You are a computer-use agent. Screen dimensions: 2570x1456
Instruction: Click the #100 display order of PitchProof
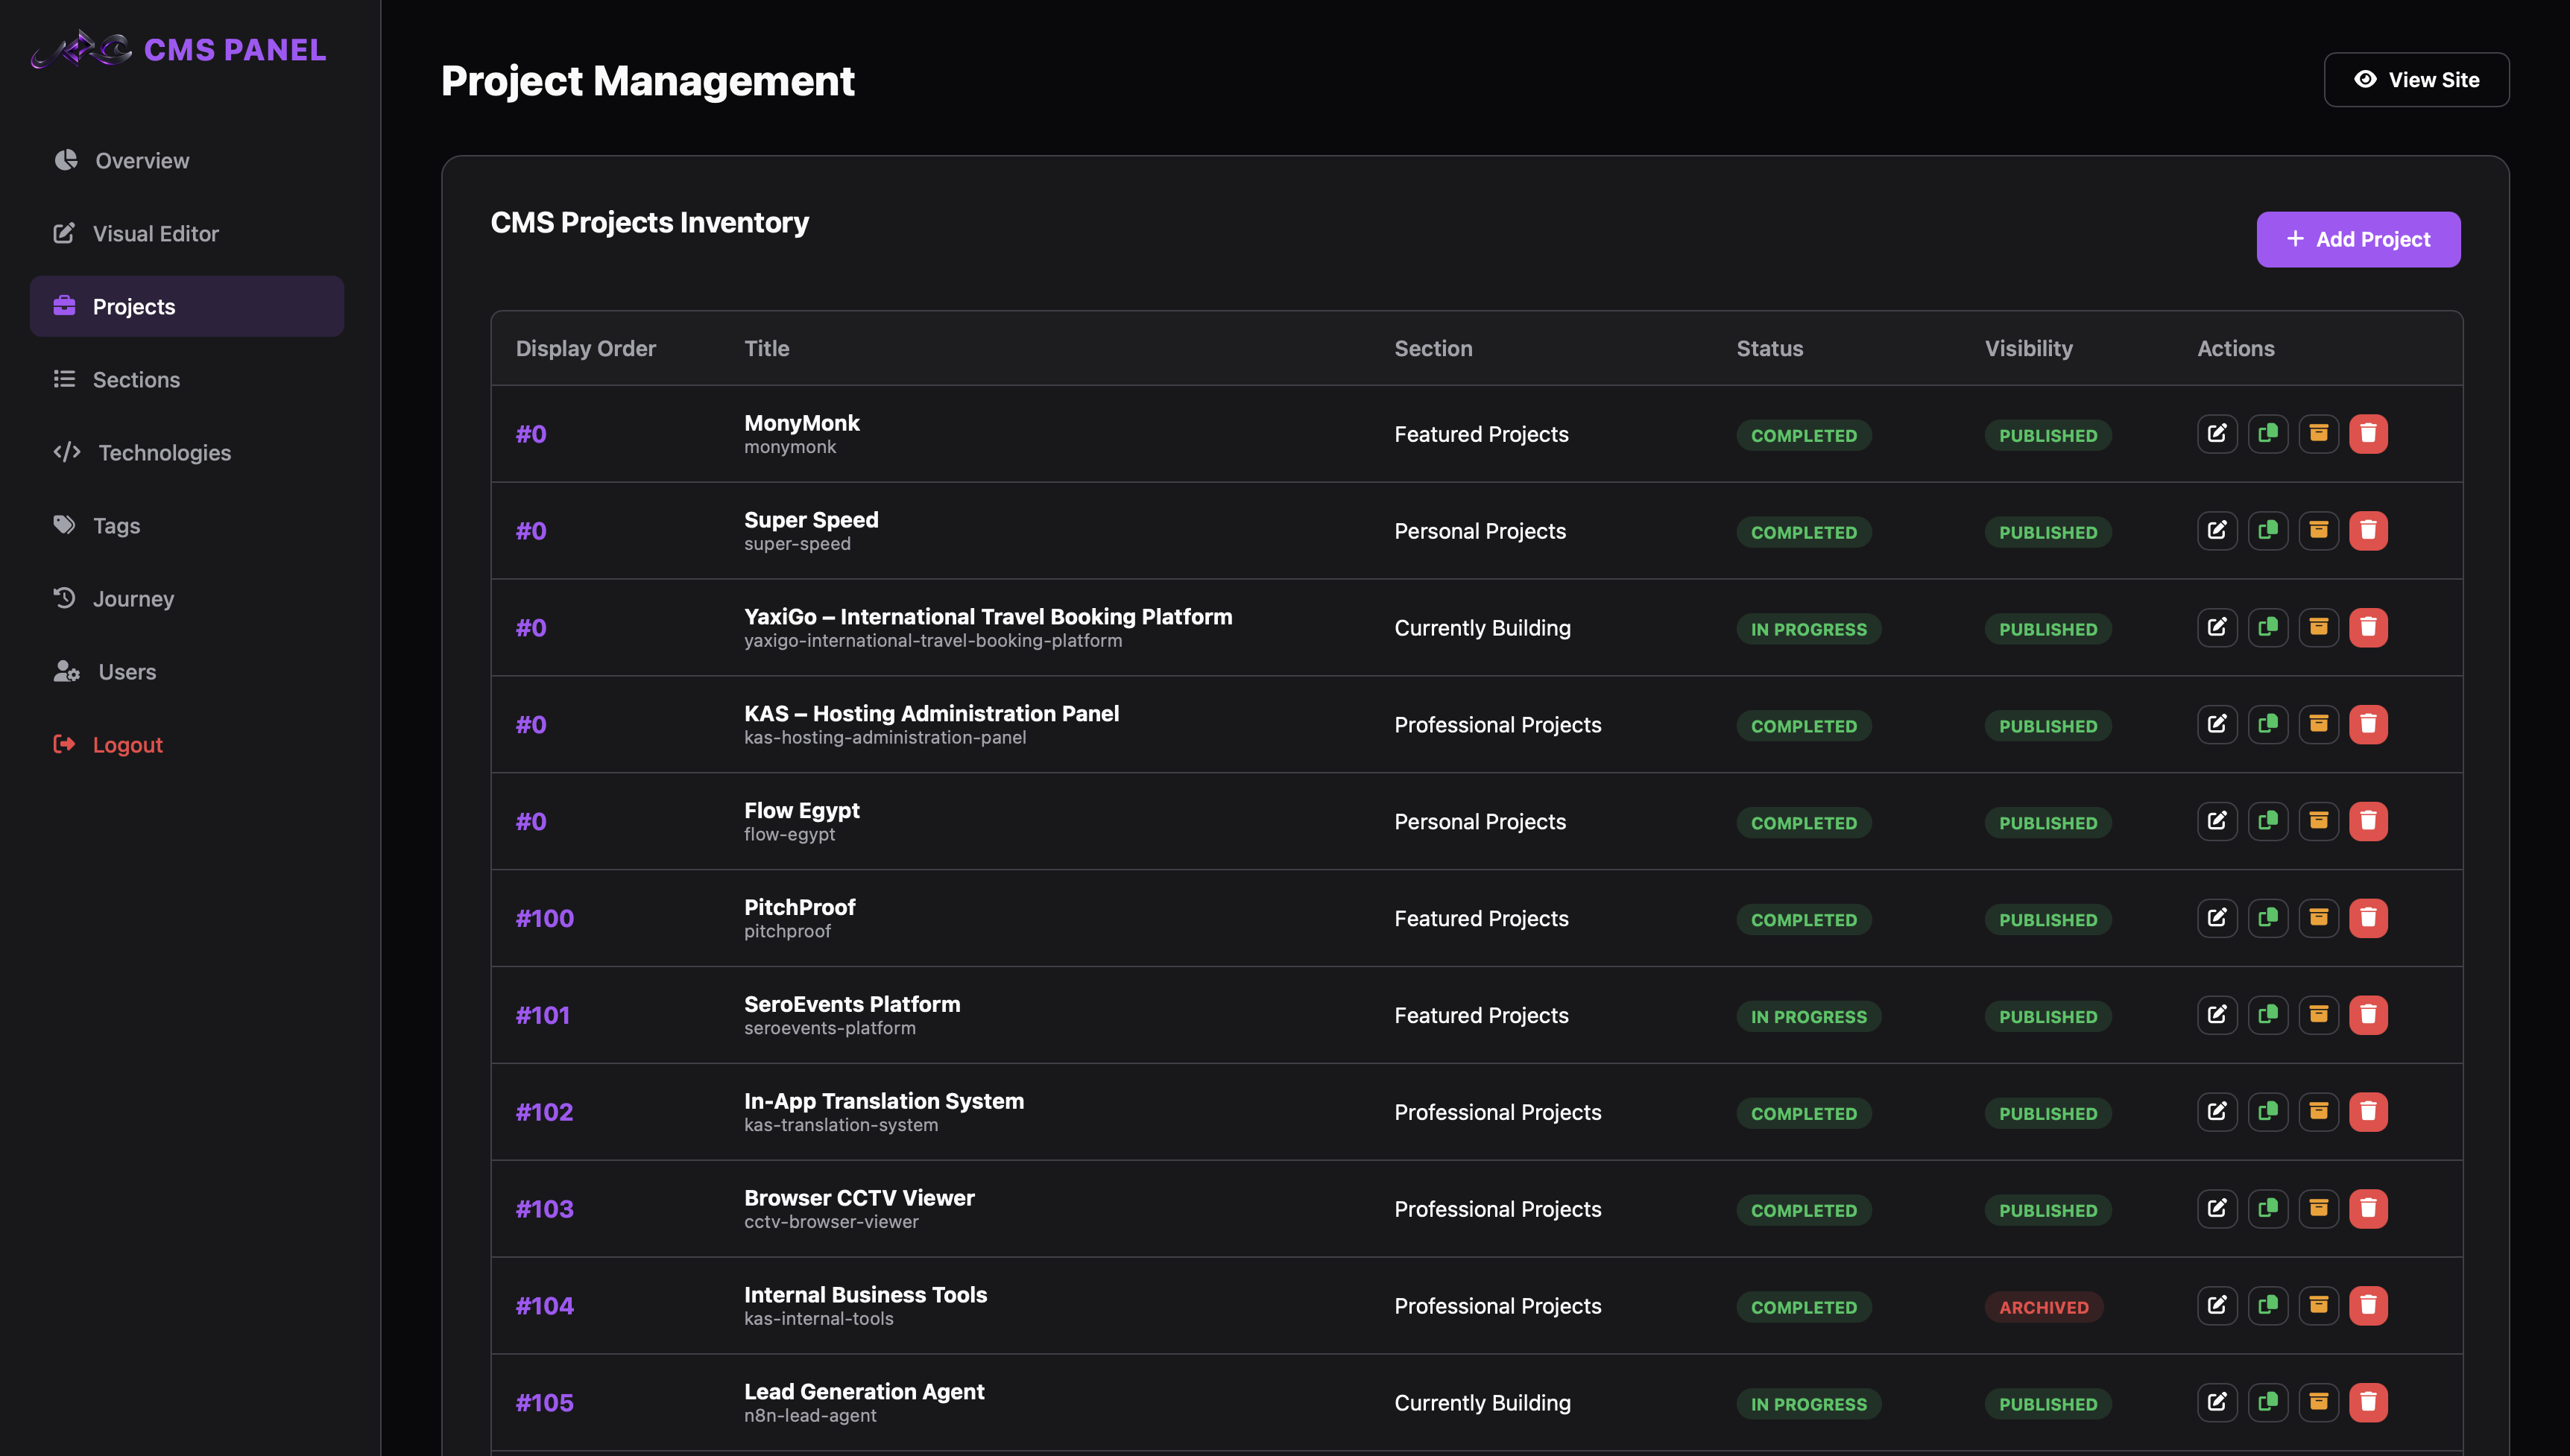point(545,918)
